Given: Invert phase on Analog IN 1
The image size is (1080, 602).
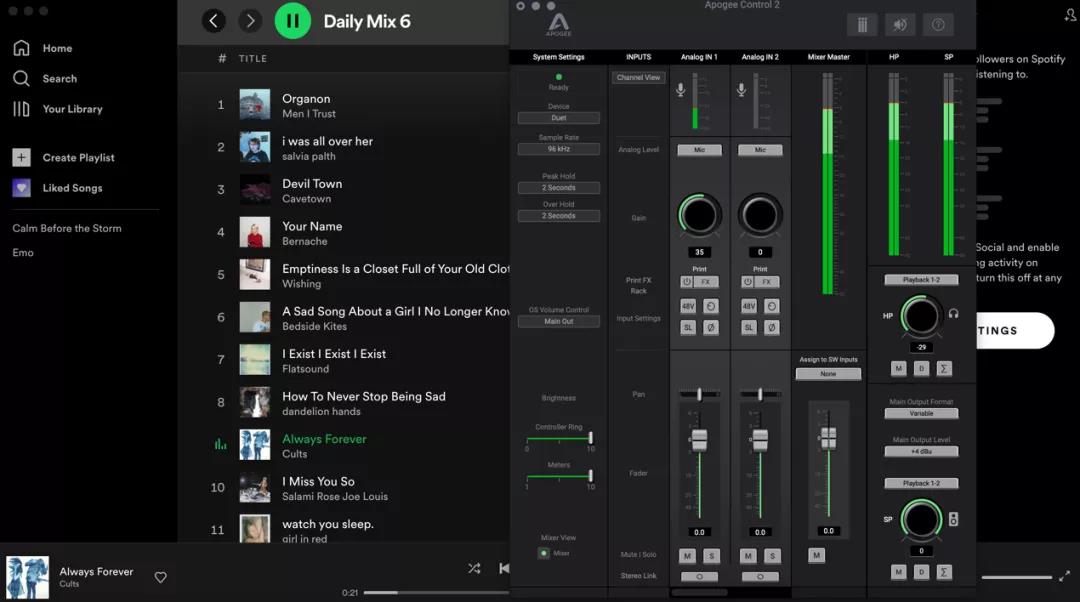Looking at the screenshot, I should coord(711,328).
